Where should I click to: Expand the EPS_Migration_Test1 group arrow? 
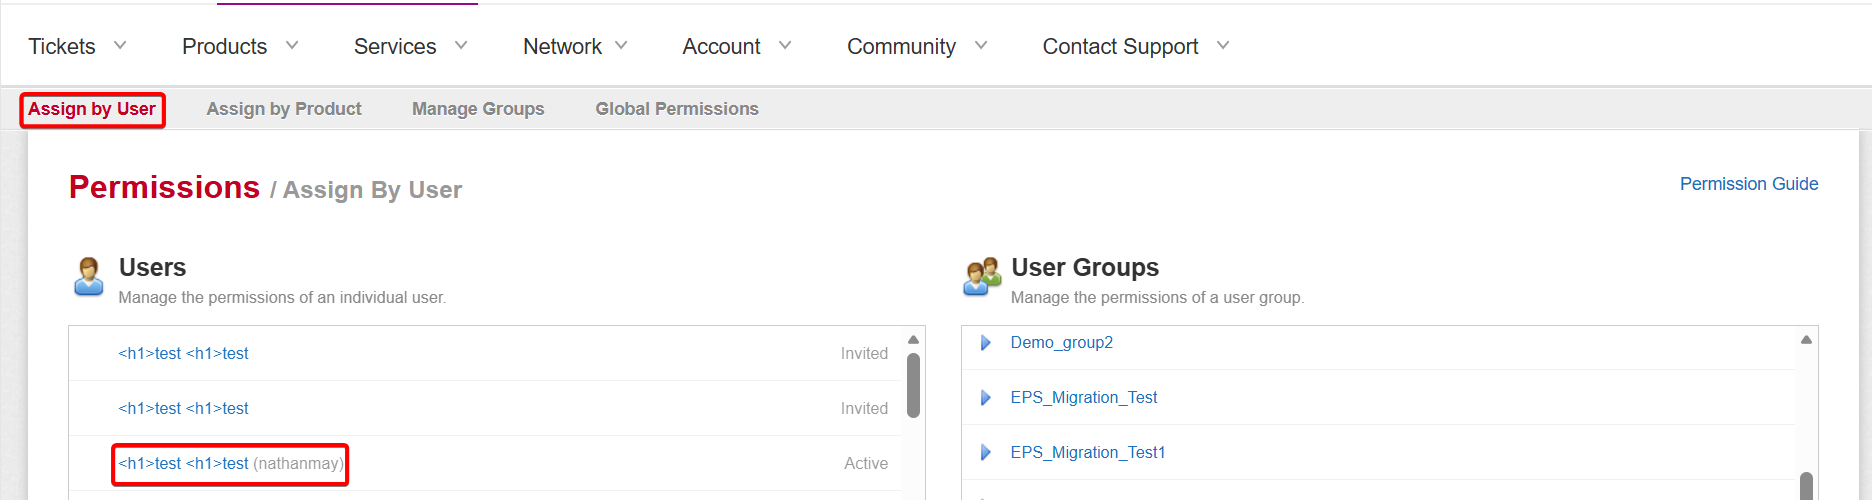986,453
